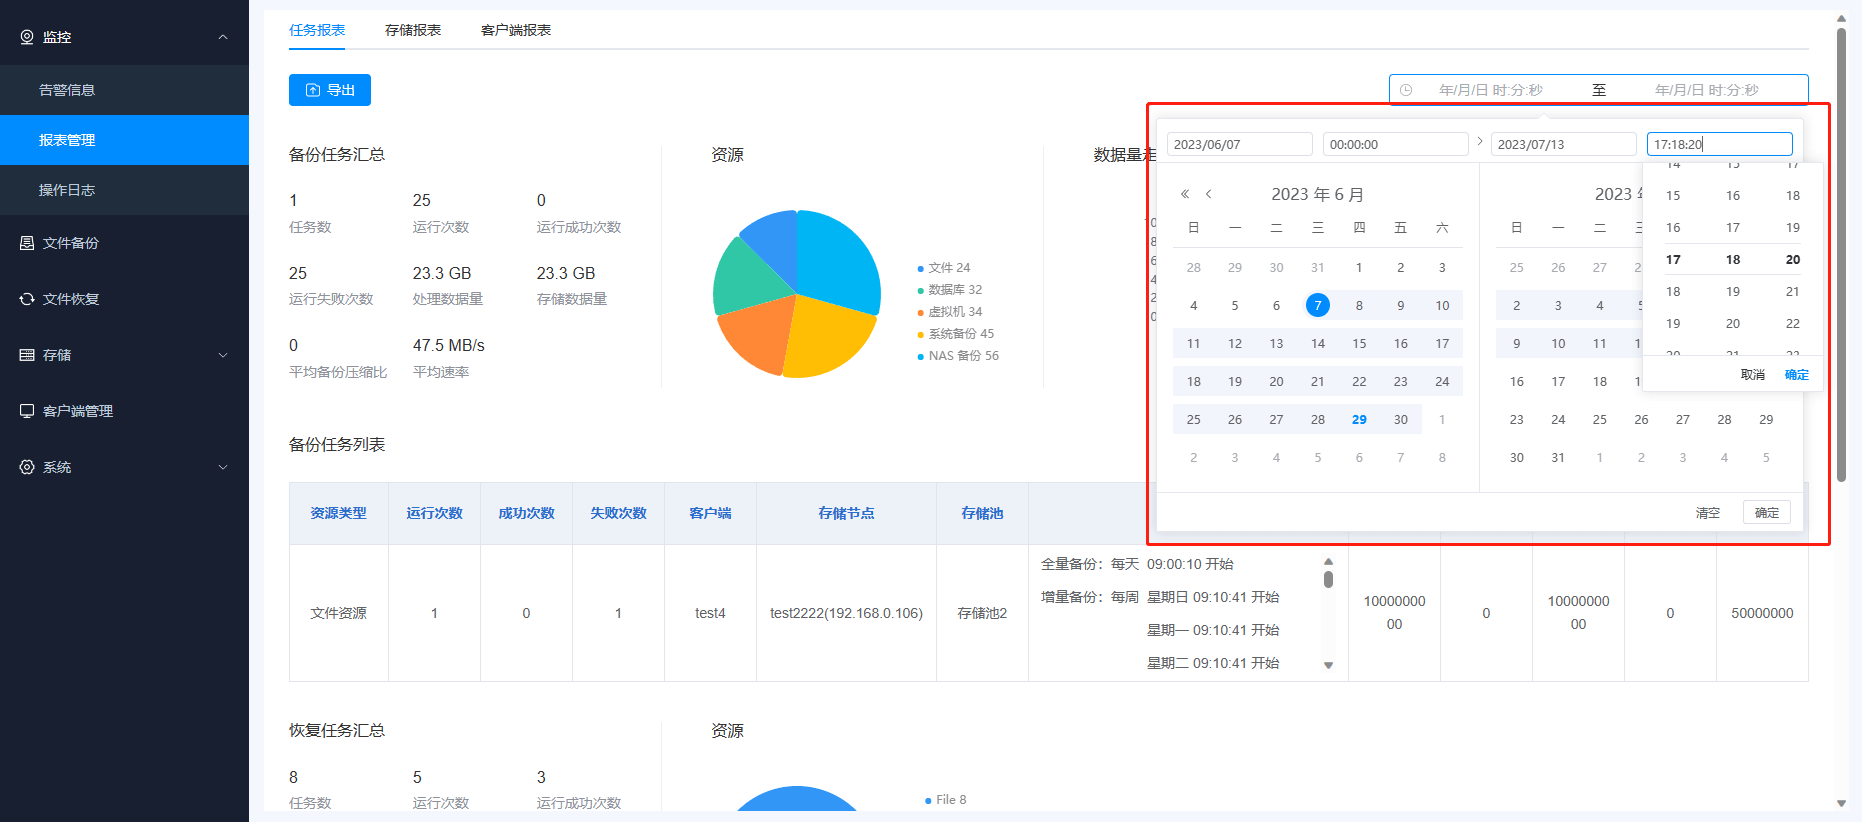Go to previous year with double-arrow icon
The image size is (1862, 822).
click(1185, 194)
